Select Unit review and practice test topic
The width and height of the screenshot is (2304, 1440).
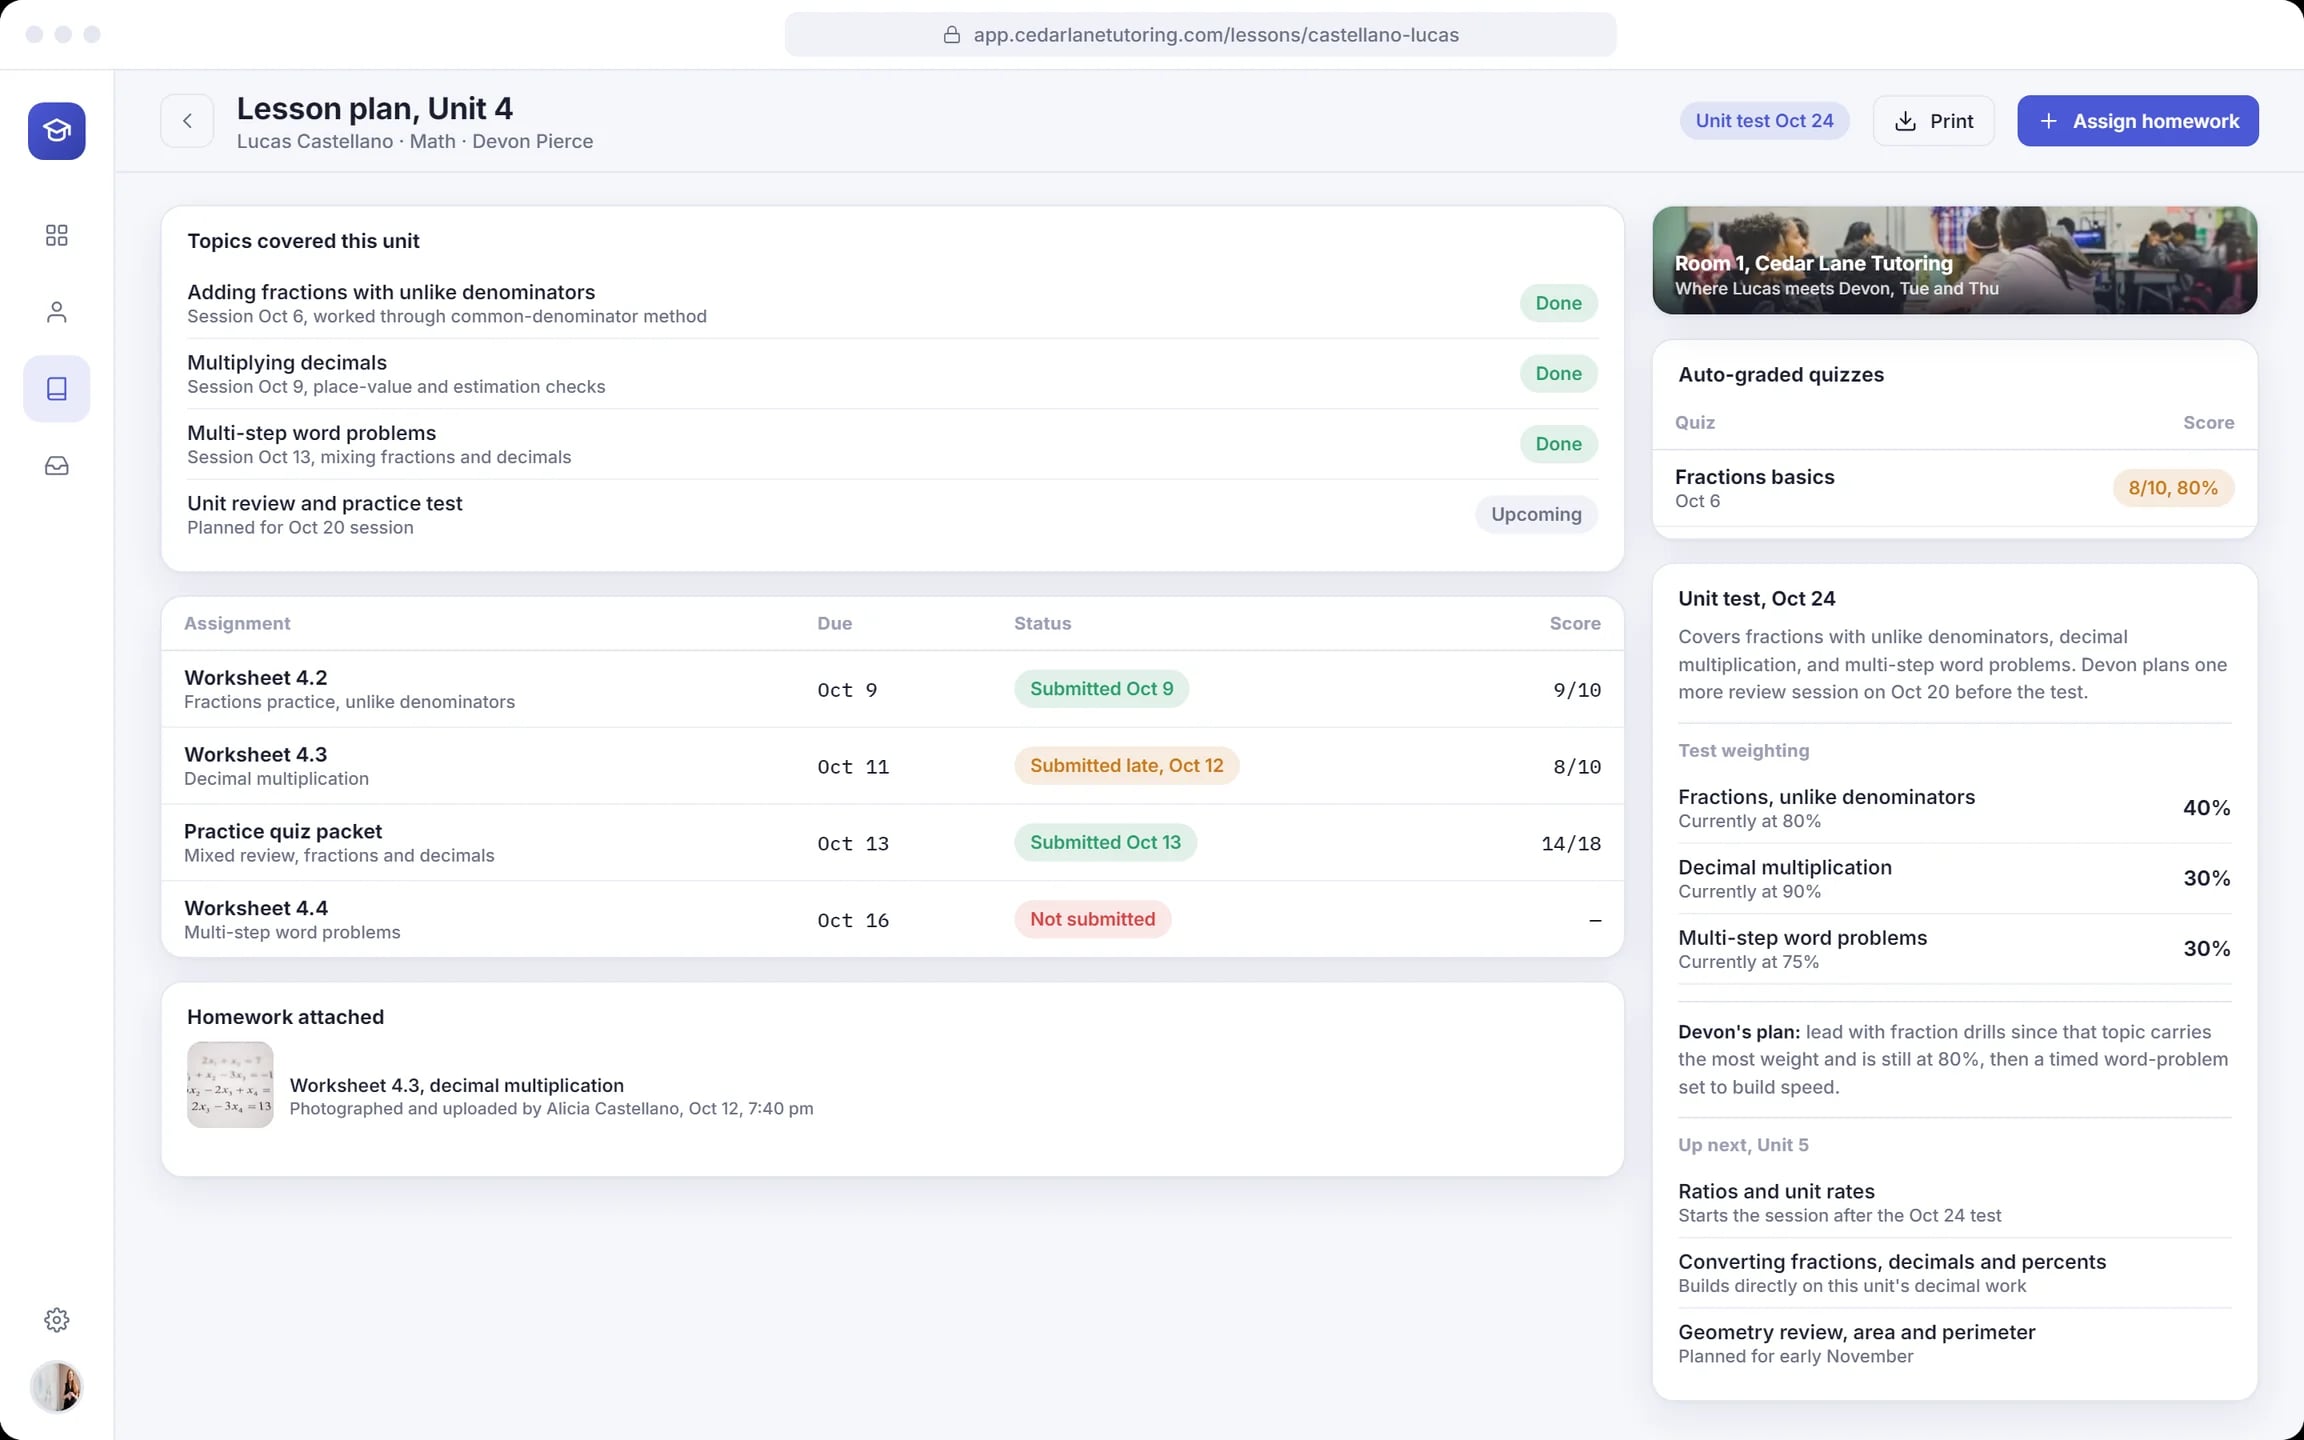tap(892, 514)
